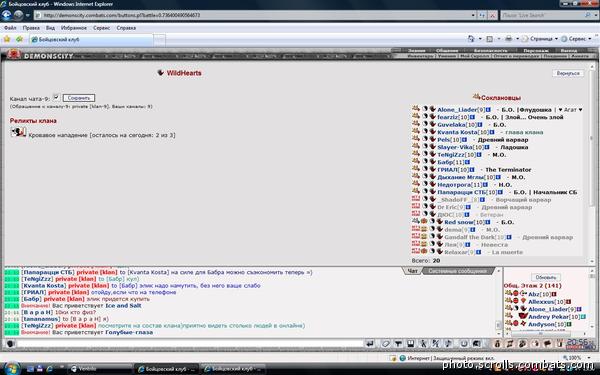Click the Bloody attack relic icon
600x375 pixels.
tap(18, 133)
